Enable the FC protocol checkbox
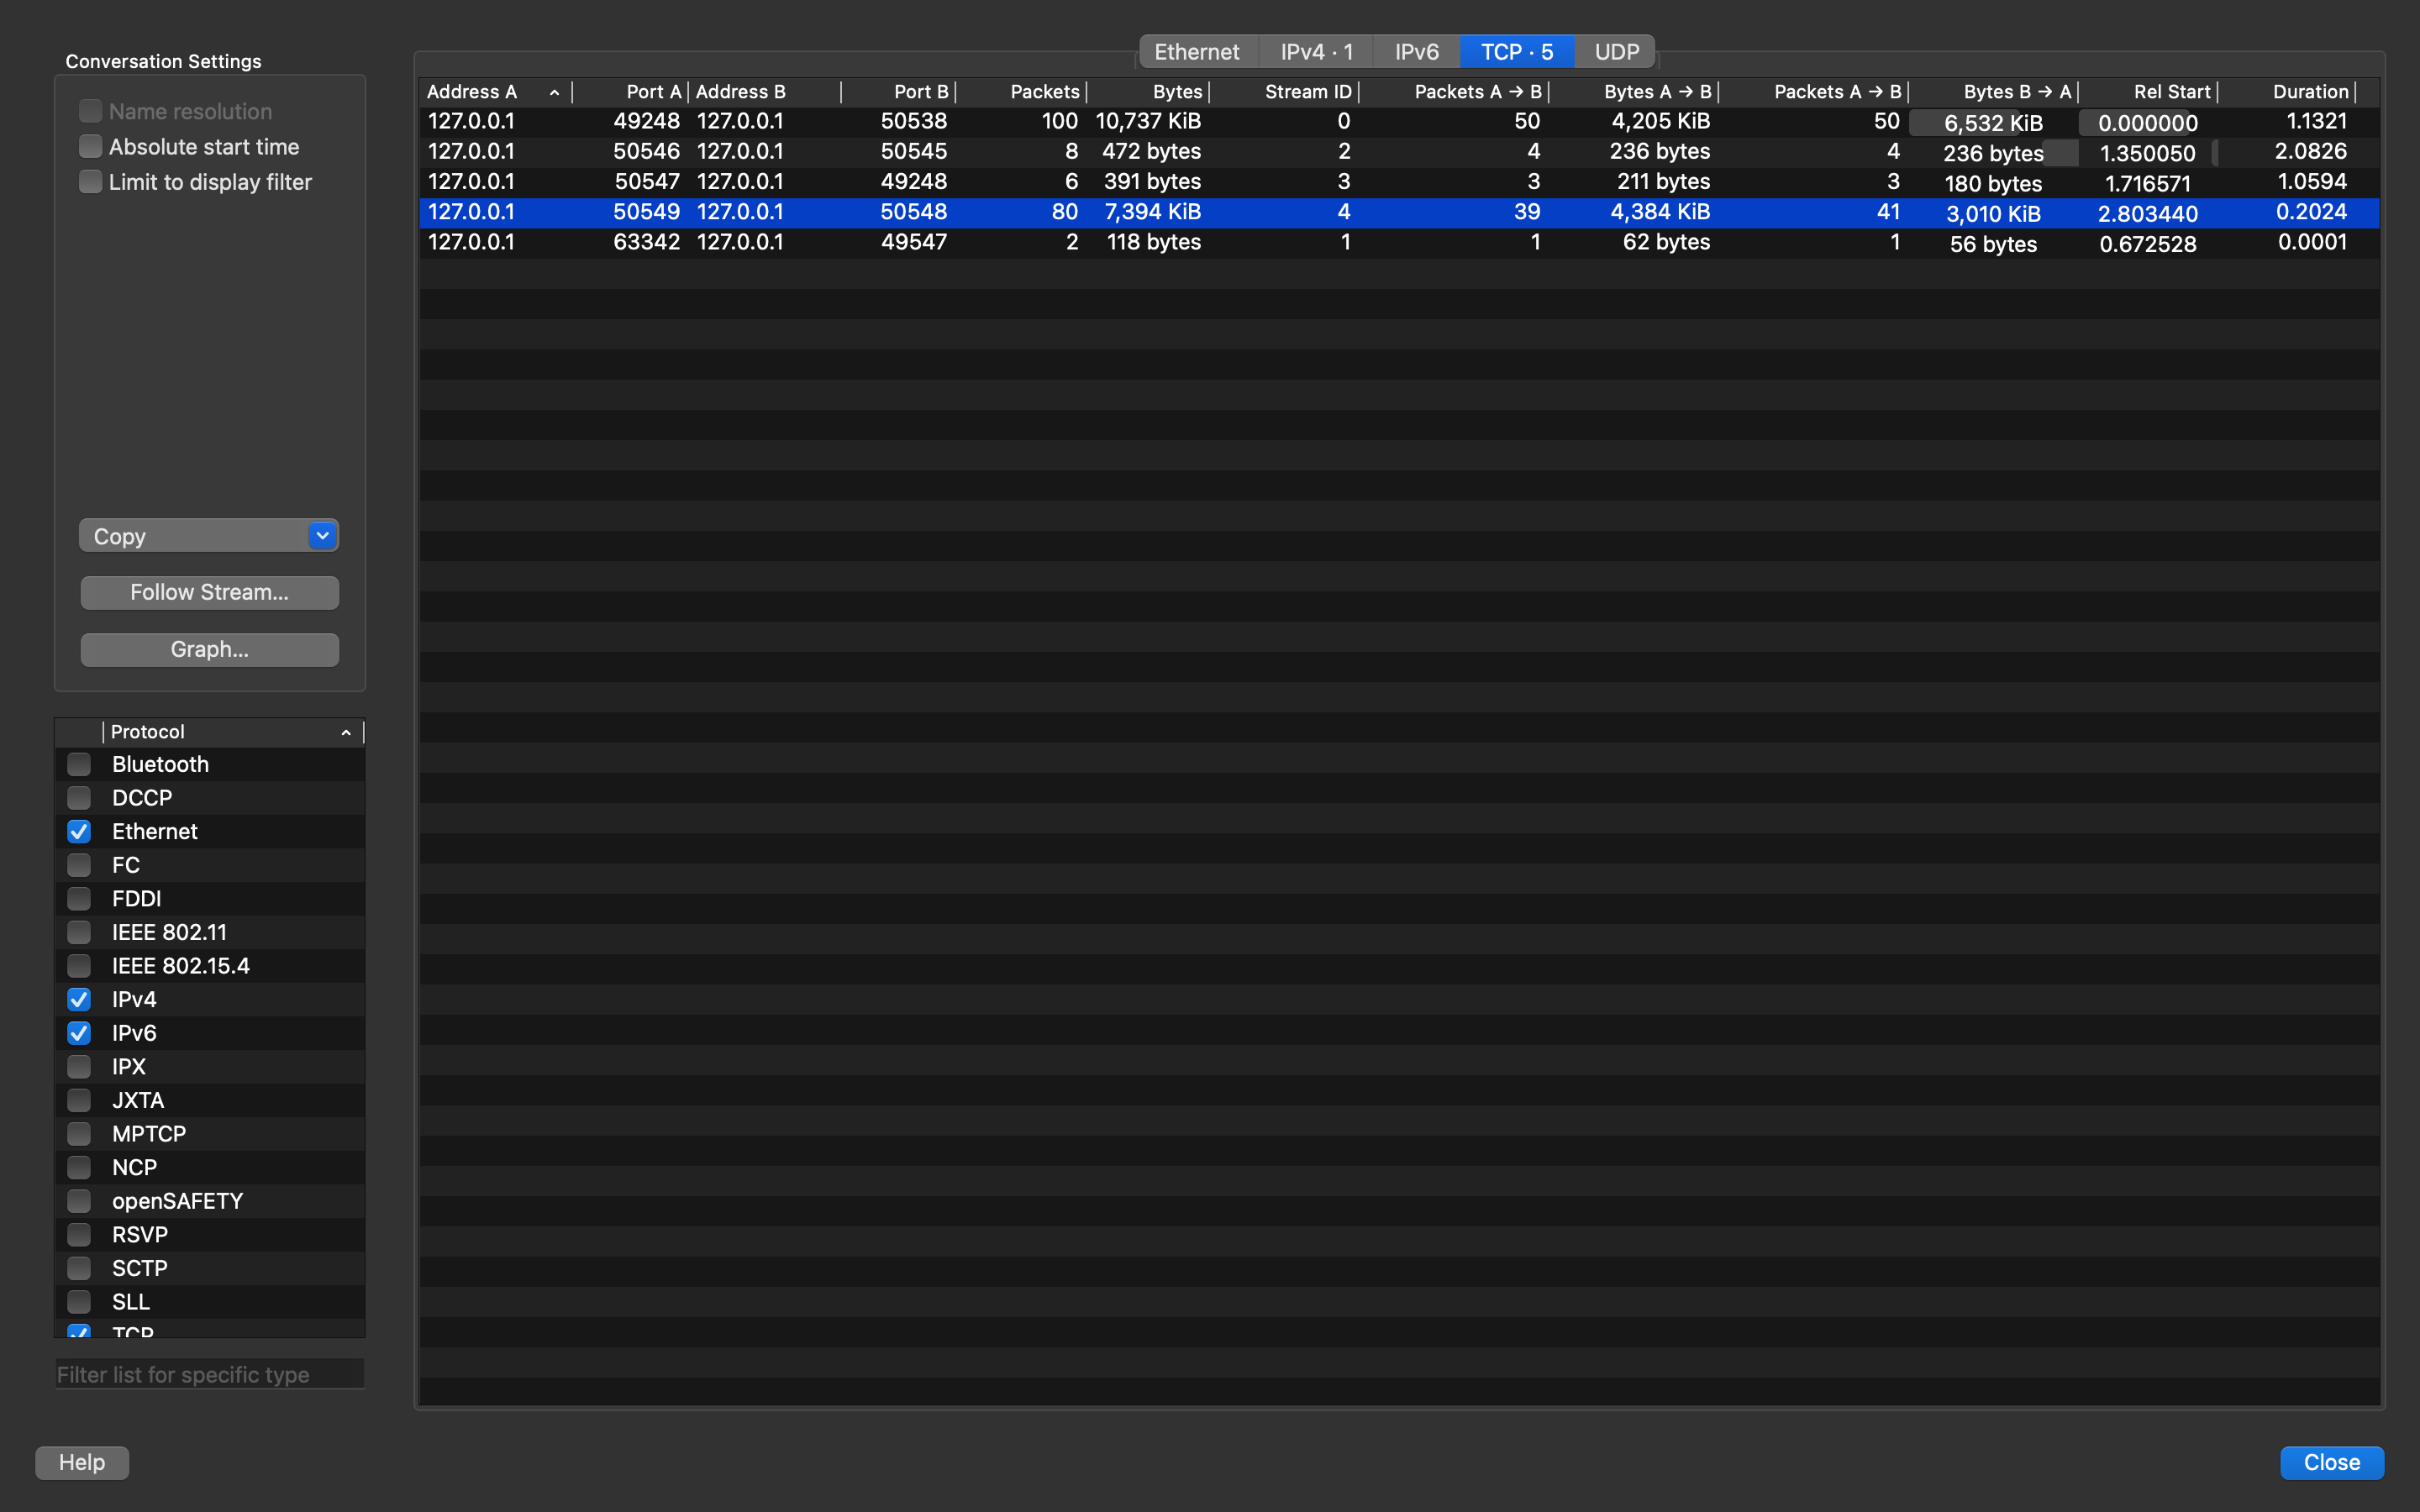This screenshot has height=1512, width=2420. coord(79,865)
